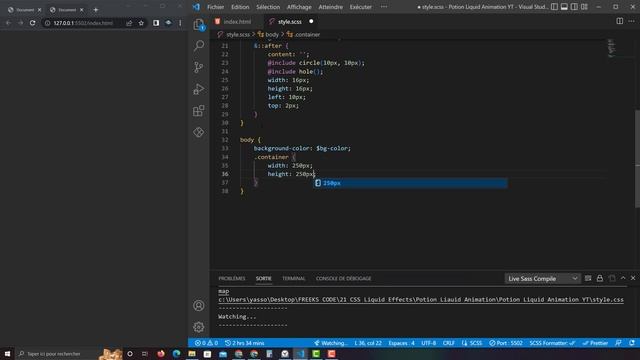
Task: Open the overflow menu after Exécuter
Action: pos(384,7)
